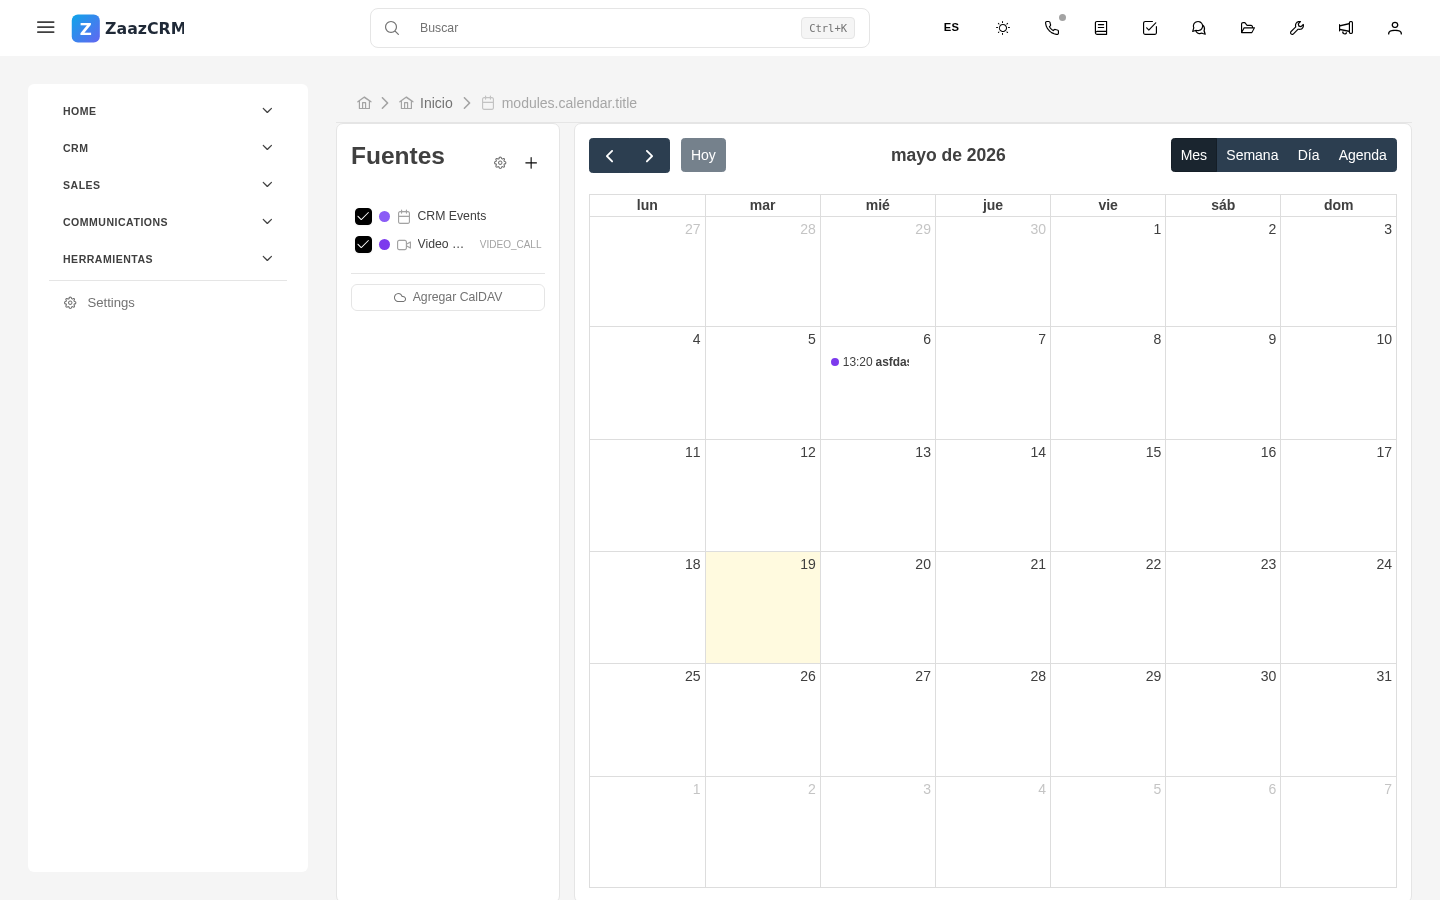Screen dimensions: 1440x900
Task: Click the VIDEO_CALL label
Action: point(510,244)
